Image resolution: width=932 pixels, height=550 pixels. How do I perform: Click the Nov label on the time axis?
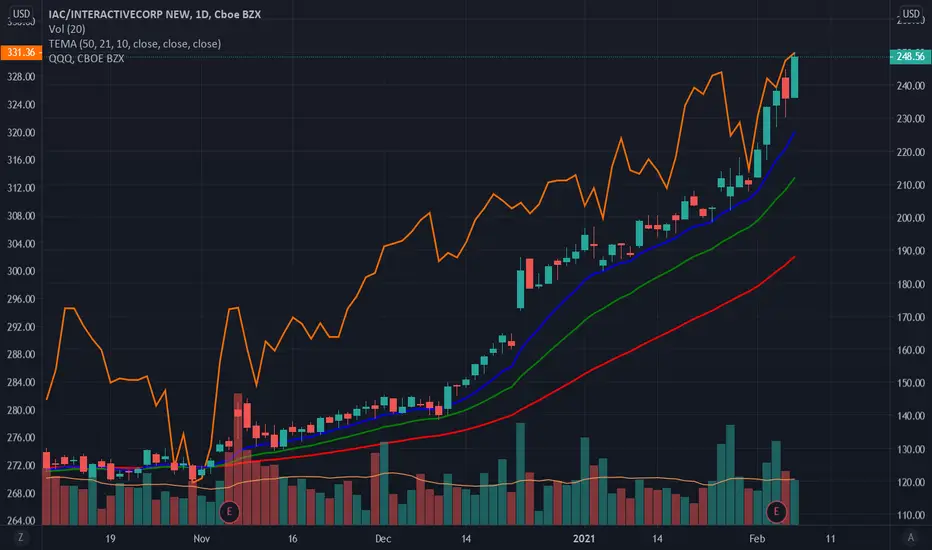[x=201, y=539]
